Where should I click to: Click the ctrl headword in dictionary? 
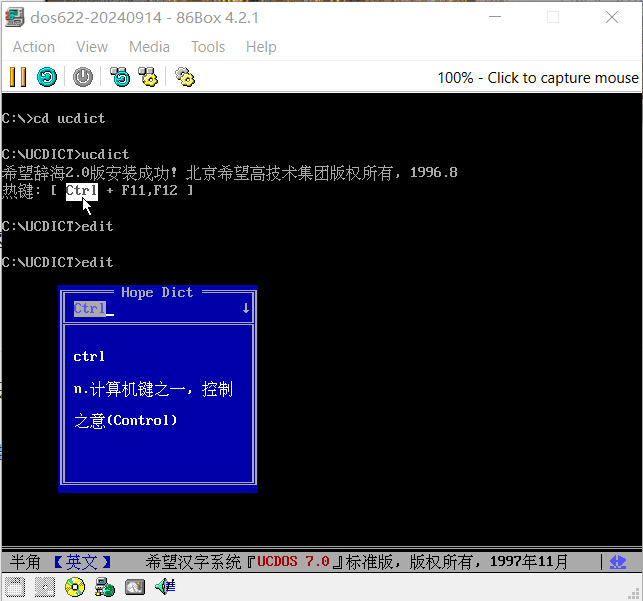click(x=89, y=356)
